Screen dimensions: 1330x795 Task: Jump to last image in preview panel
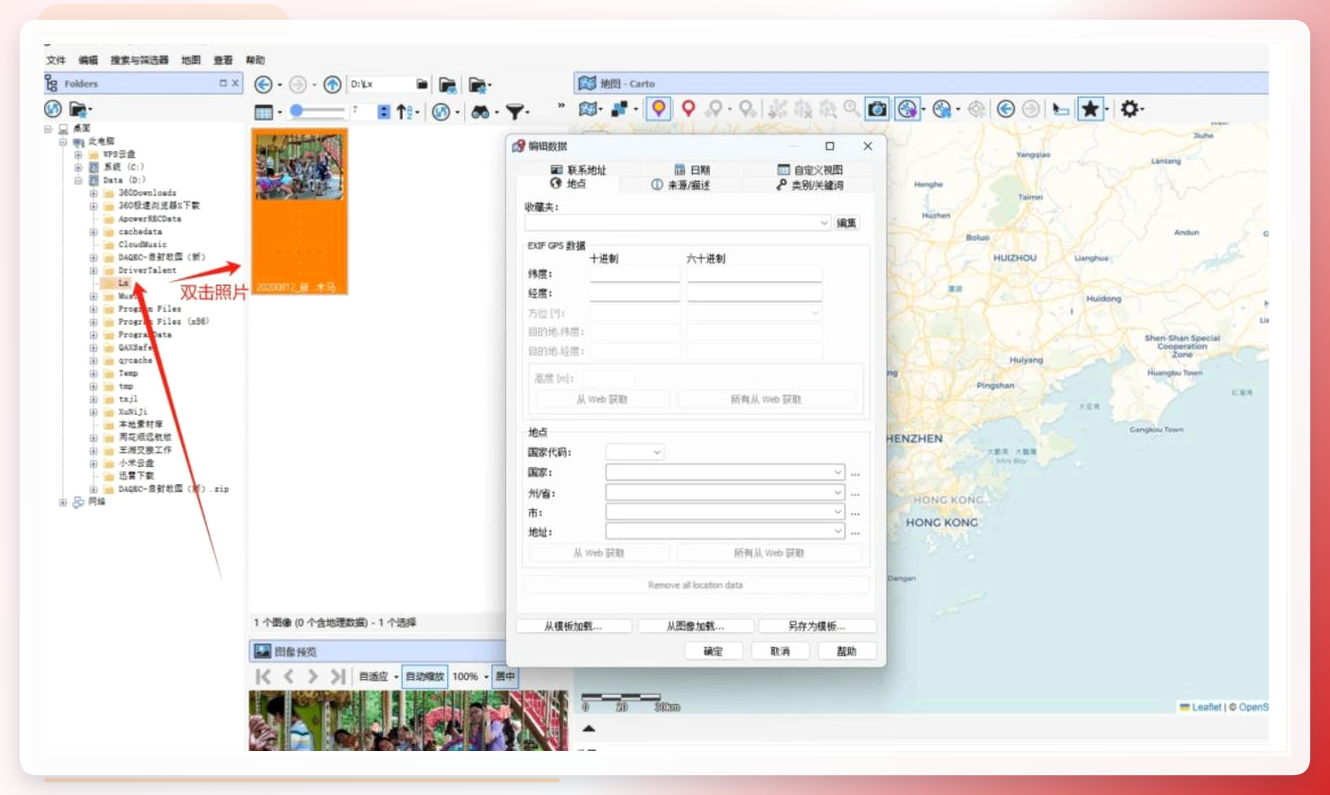click(338, 677)
